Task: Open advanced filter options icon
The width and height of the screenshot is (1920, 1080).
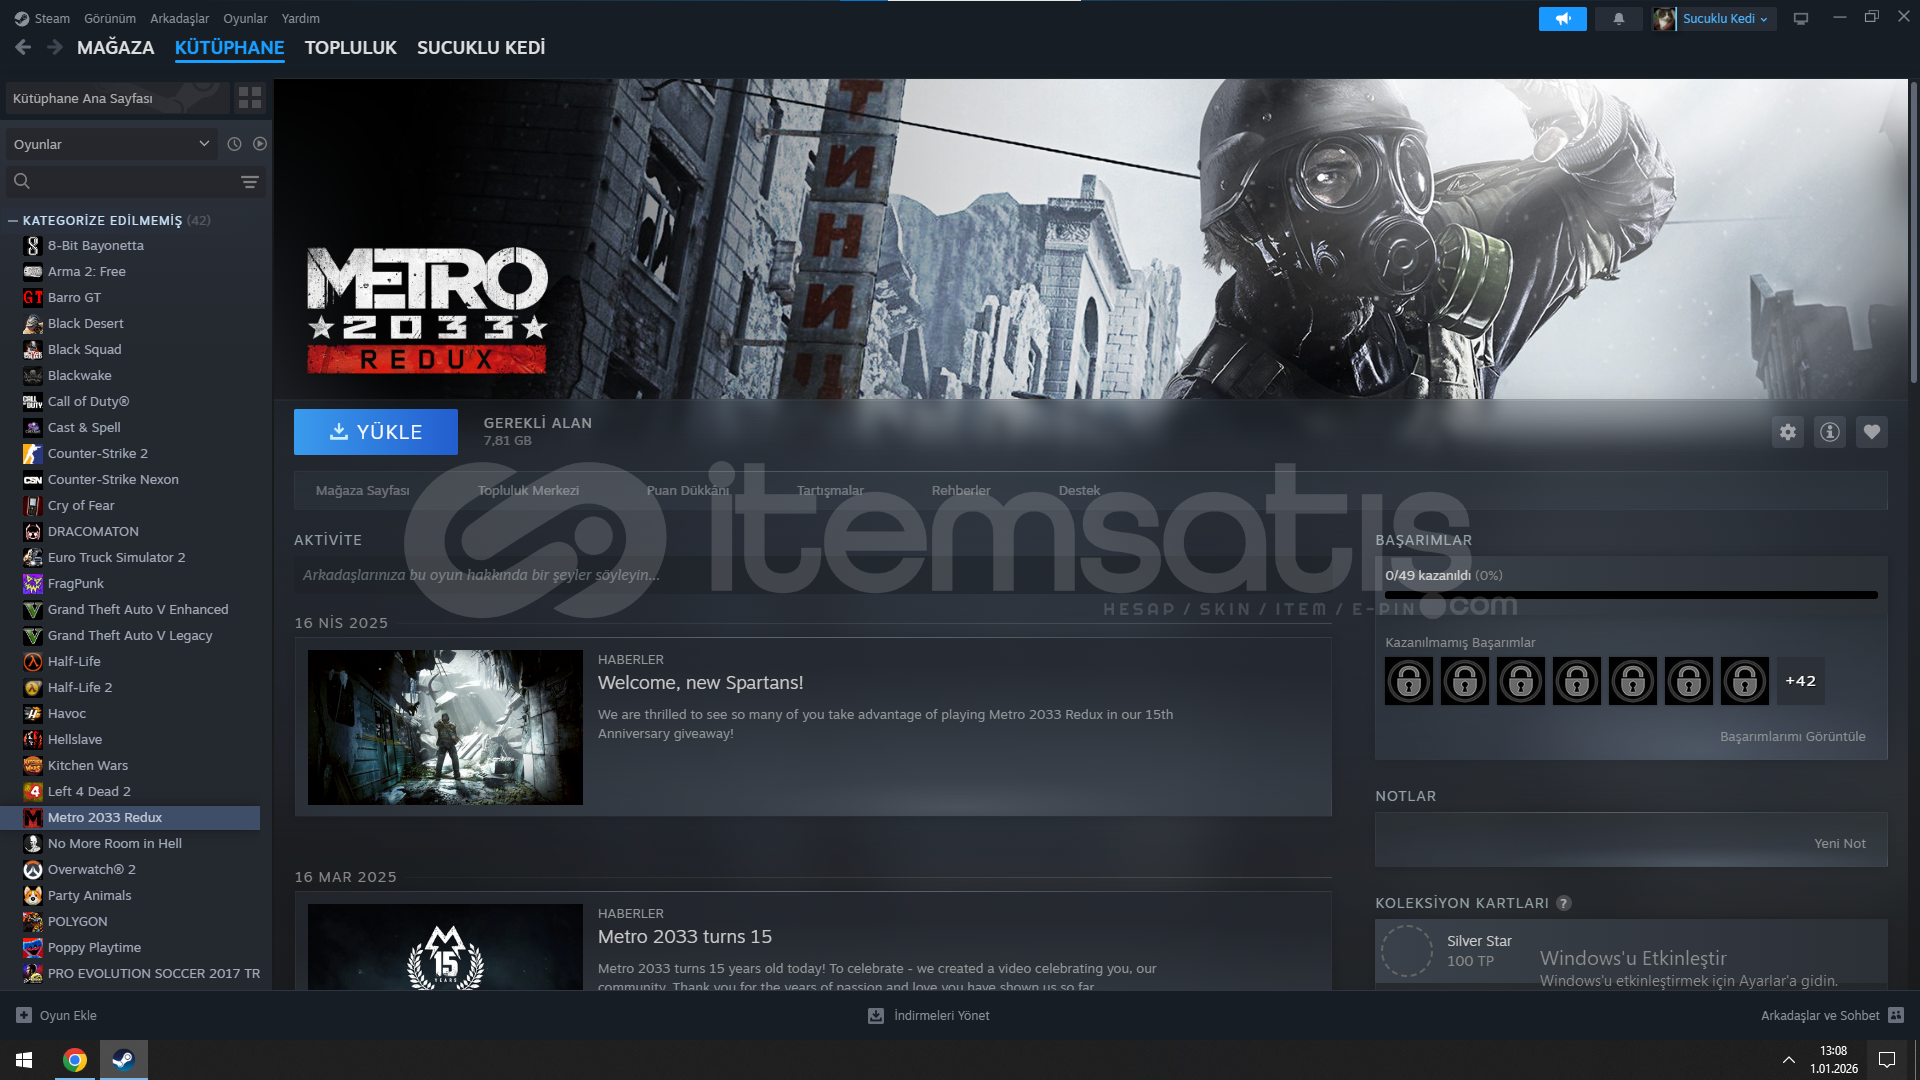Action: [249, 182]
